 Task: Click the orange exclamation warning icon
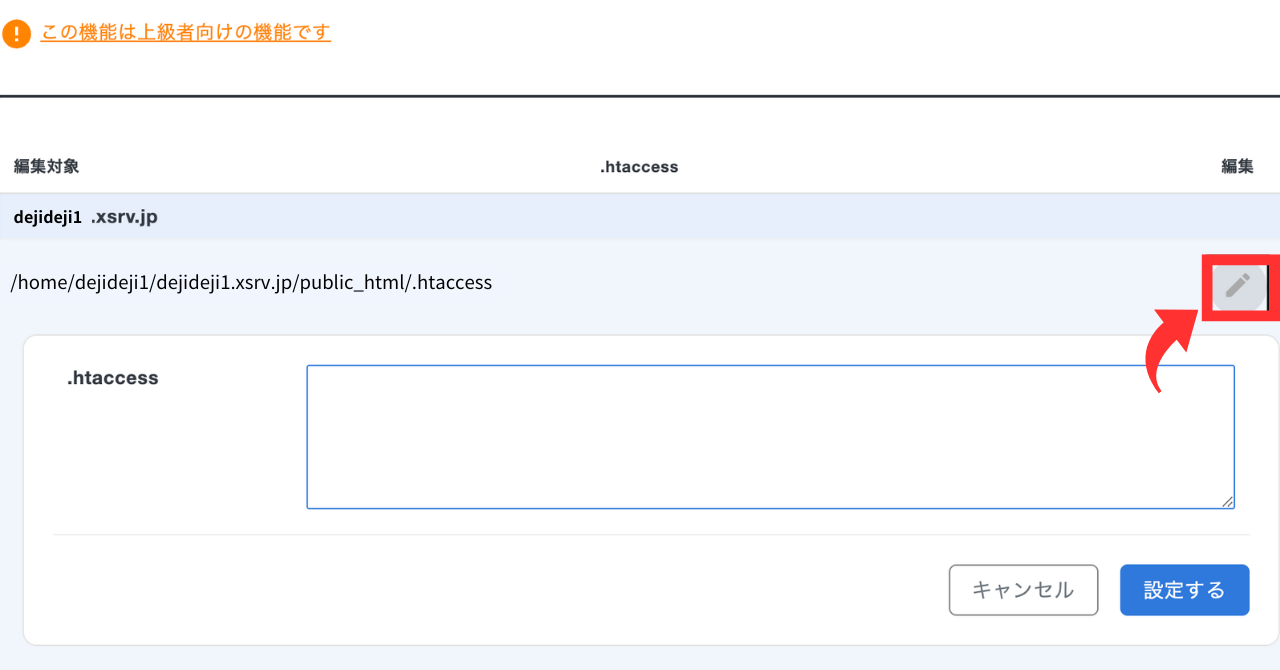click(x=17, y=34)
